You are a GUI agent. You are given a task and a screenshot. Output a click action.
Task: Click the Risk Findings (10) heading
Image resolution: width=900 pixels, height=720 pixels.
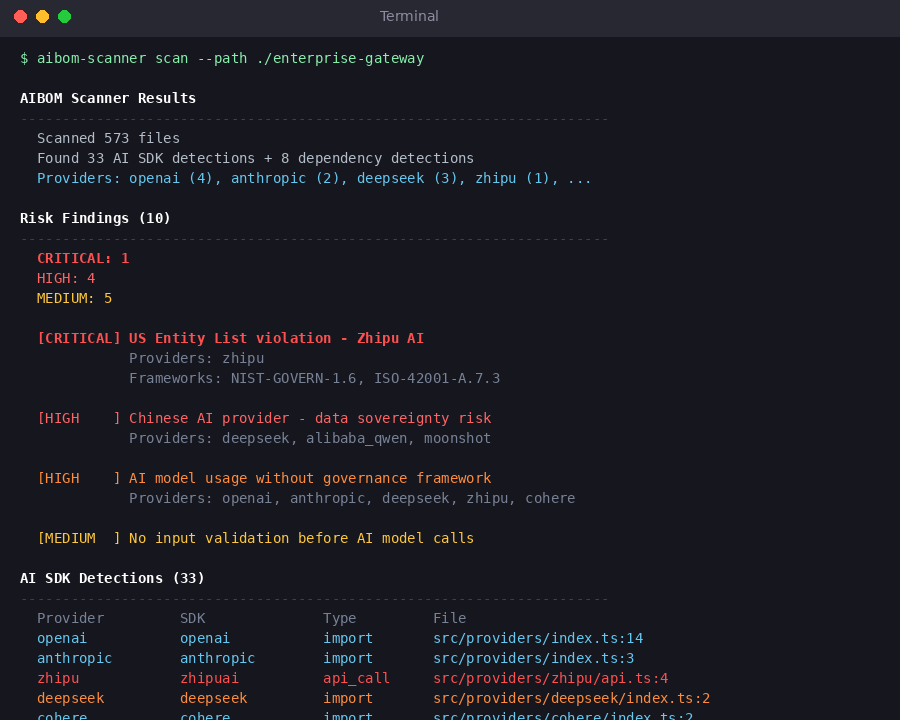pyautogui.click(x=95, y=218)
